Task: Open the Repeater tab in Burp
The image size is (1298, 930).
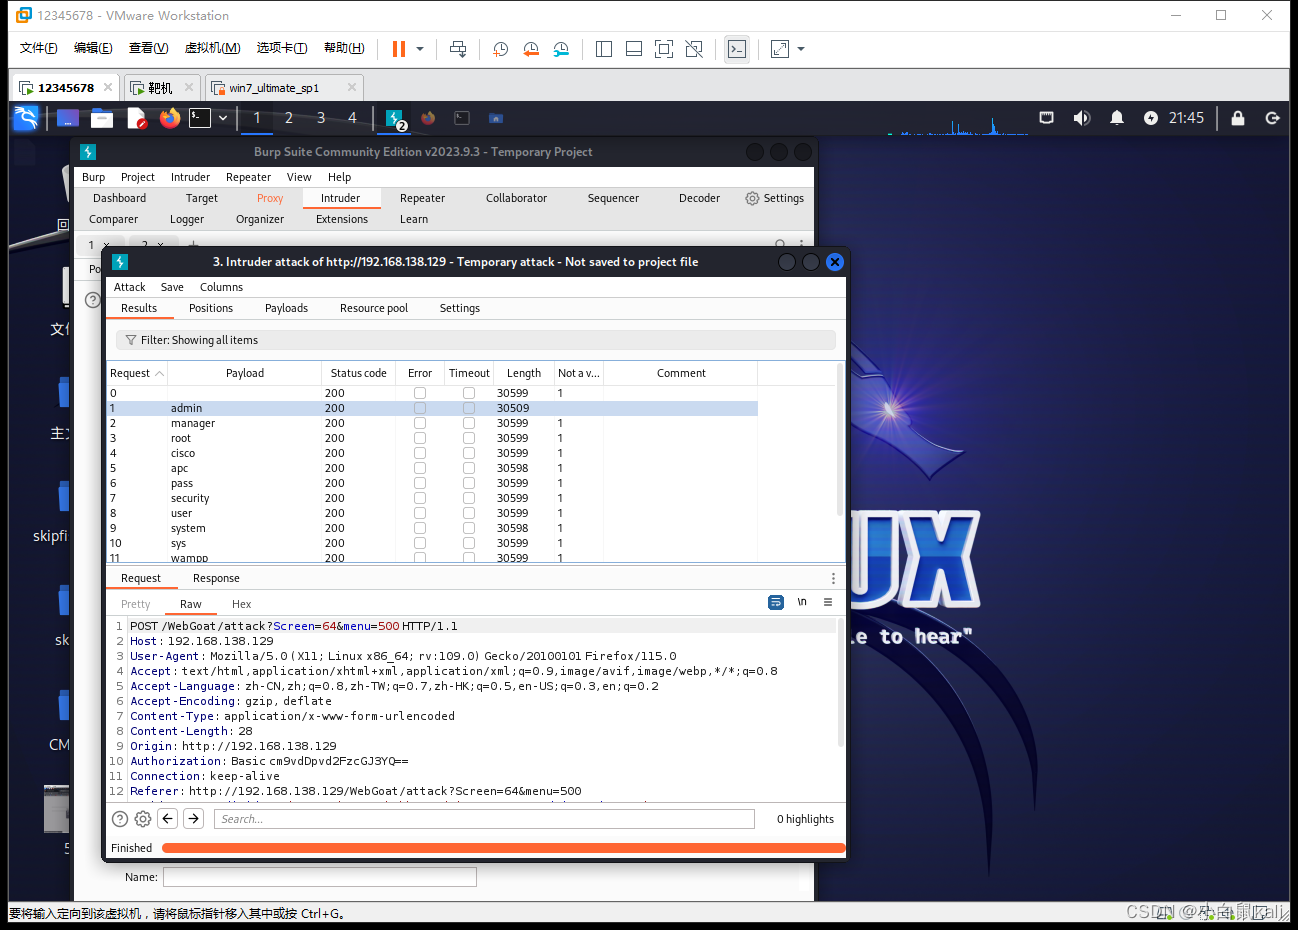Action: point(422,198)
